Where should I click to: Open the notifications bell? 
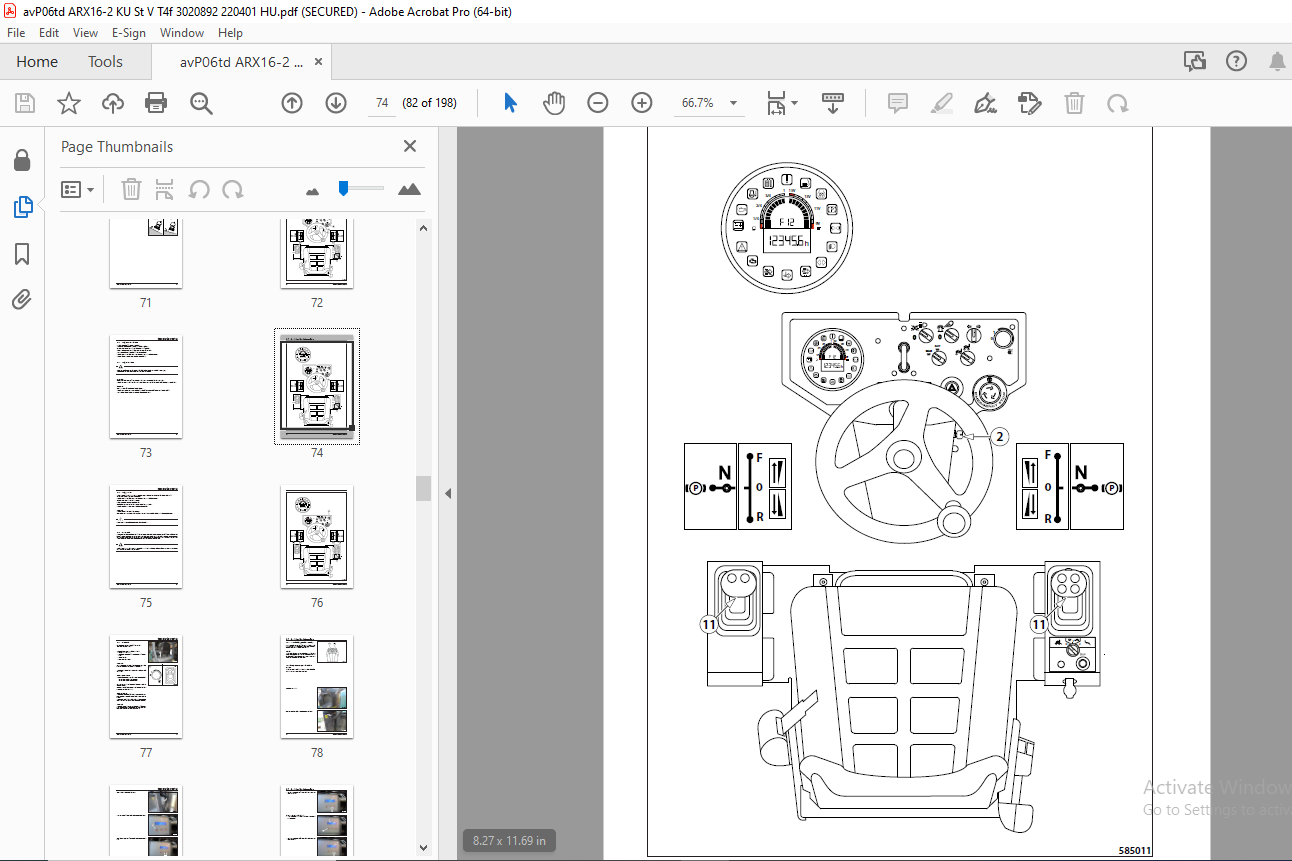1277,62
